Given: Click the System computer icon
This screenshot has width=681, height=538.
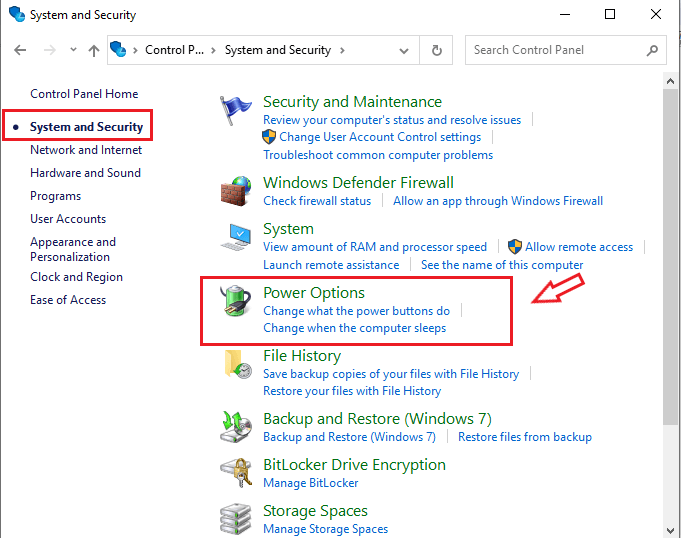Looking at the screenshot, I should point(236,237).
